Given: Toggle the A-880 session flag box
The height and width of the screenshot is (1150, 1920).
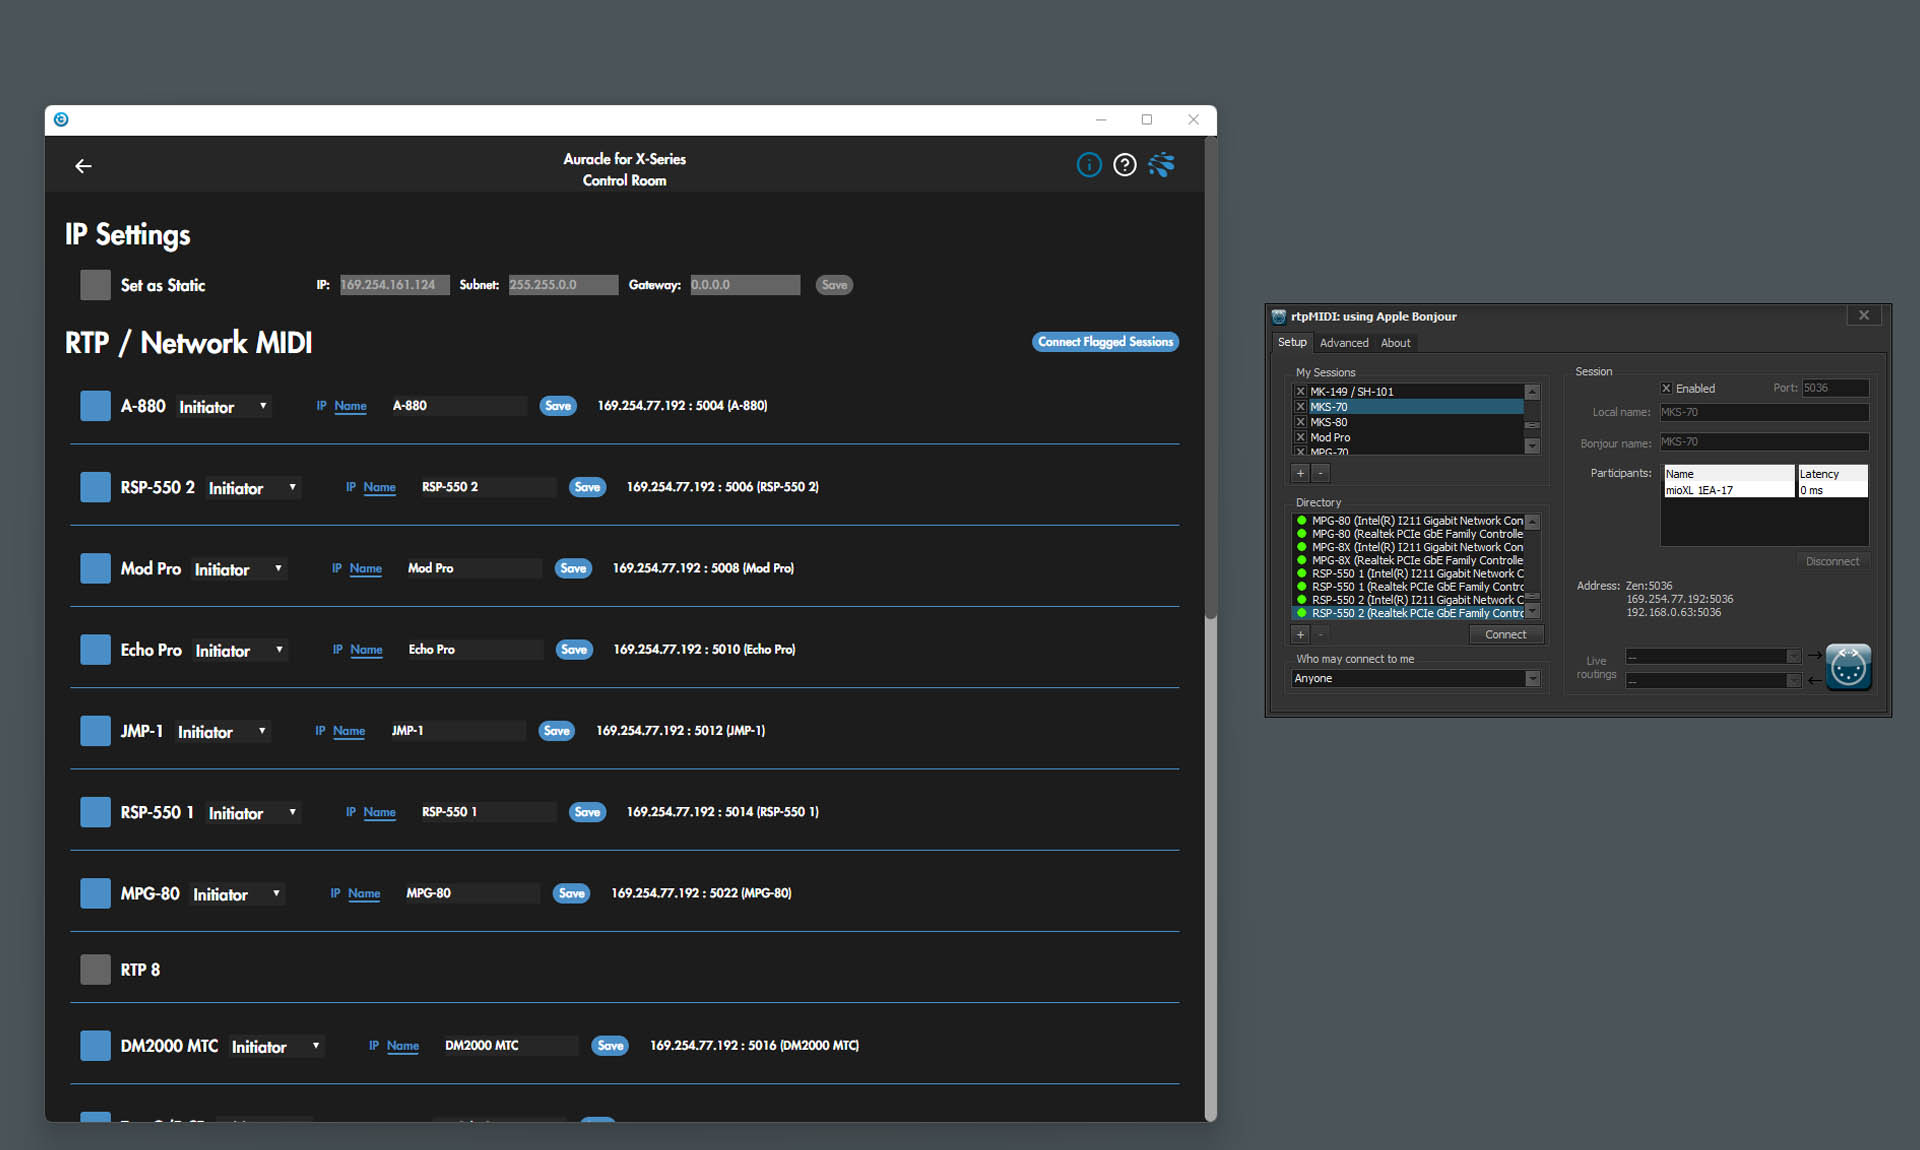Looking at the screenshot, I should coord(95,406).
